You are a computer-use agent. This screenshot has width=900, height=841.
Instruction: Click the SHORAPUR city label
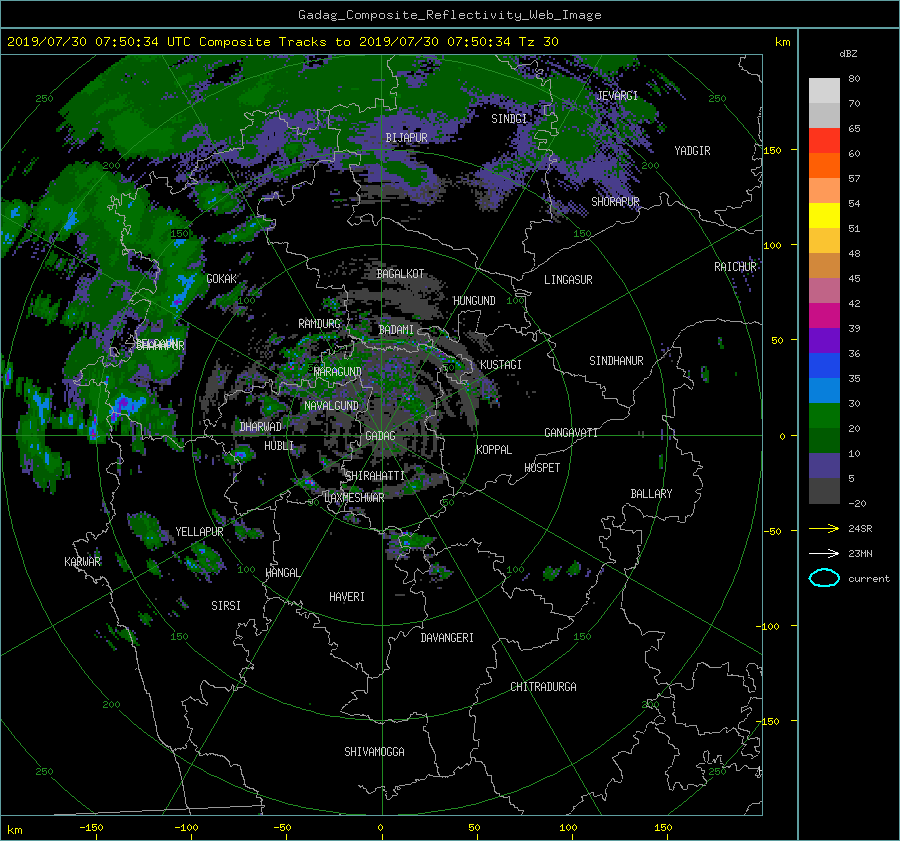[x=615, y=202]
